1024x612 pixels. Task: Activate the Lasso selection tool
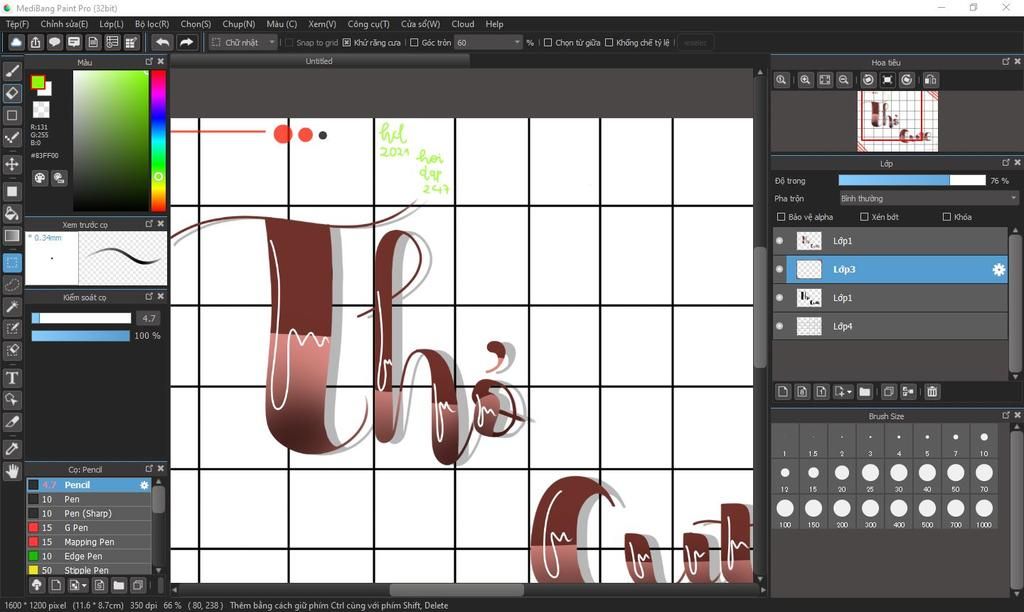click(x=12, y=285)
